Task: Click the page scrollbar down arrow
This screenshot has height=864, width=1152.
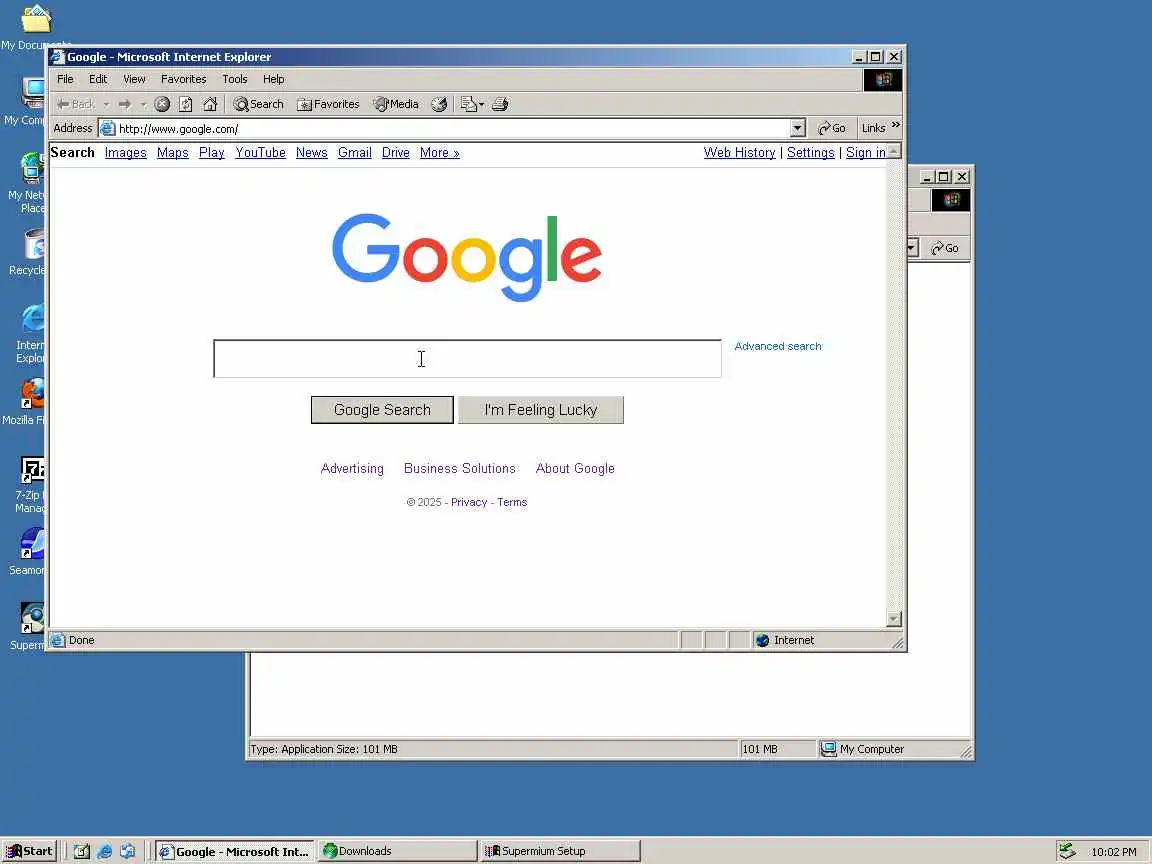Action: tap(894, 619)
